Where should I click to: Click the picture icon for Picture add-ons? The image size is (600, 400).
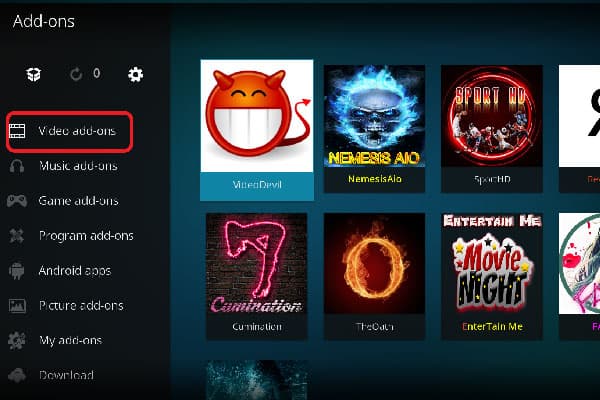pos(17,305)
